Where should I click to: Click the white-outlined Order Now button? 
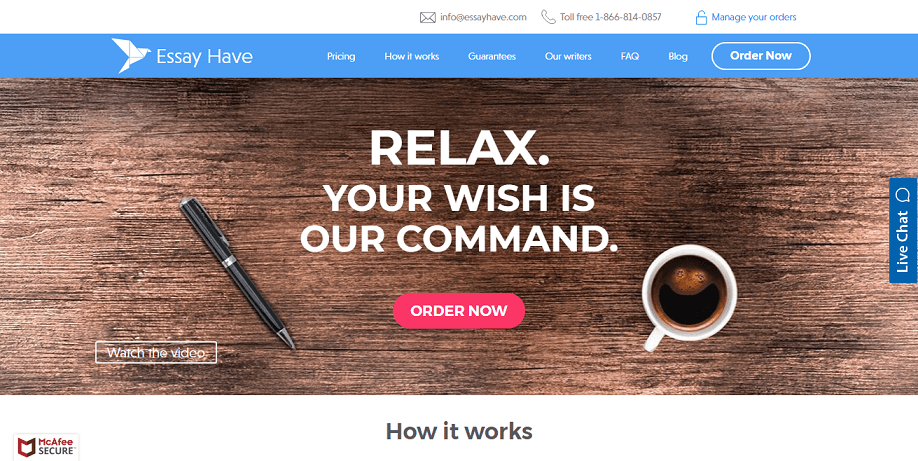pyautogui.click(x=761, y=56)
